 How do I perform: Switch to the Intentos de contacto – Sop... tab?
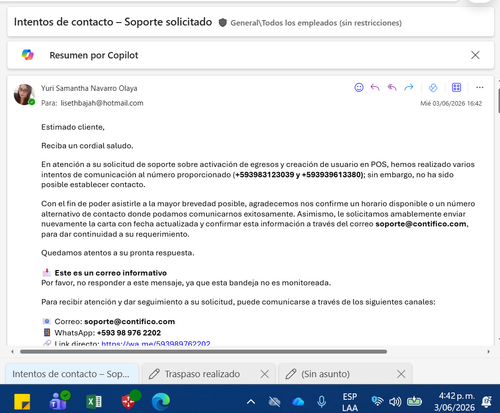pos(72,374)
